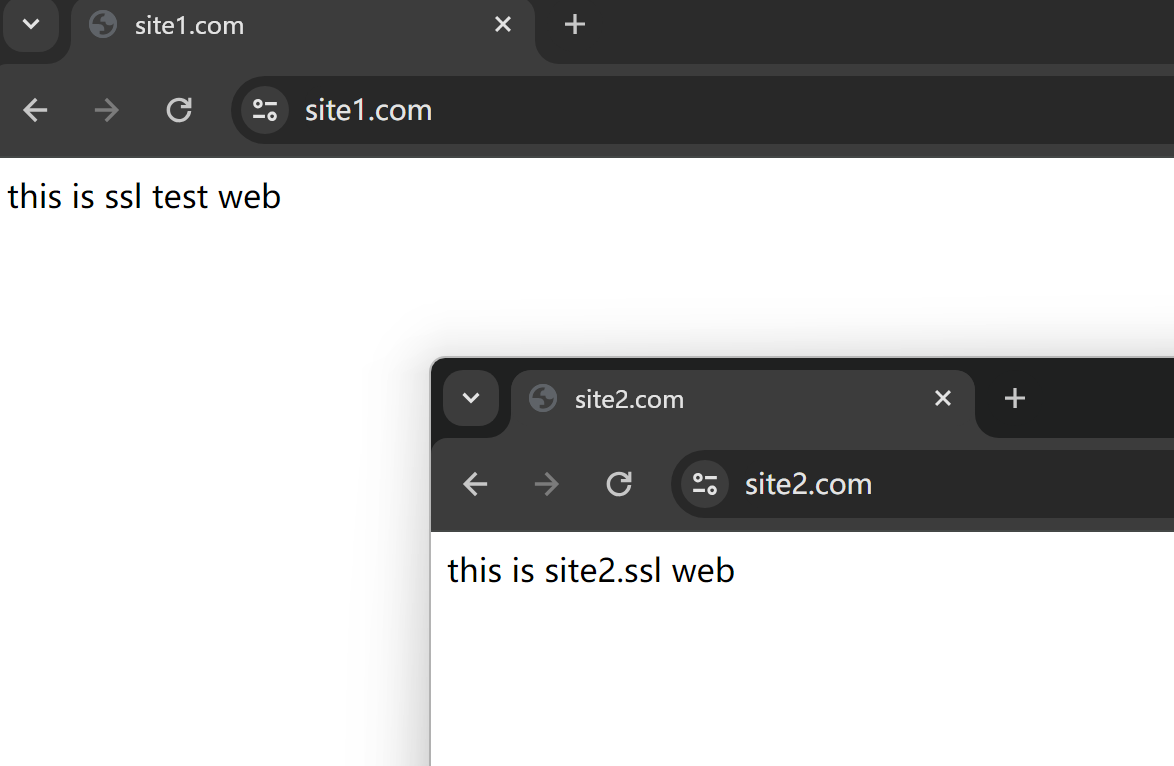Close the site1.com tab
This screenshot has height=766, width=1174.
[503, 24]
